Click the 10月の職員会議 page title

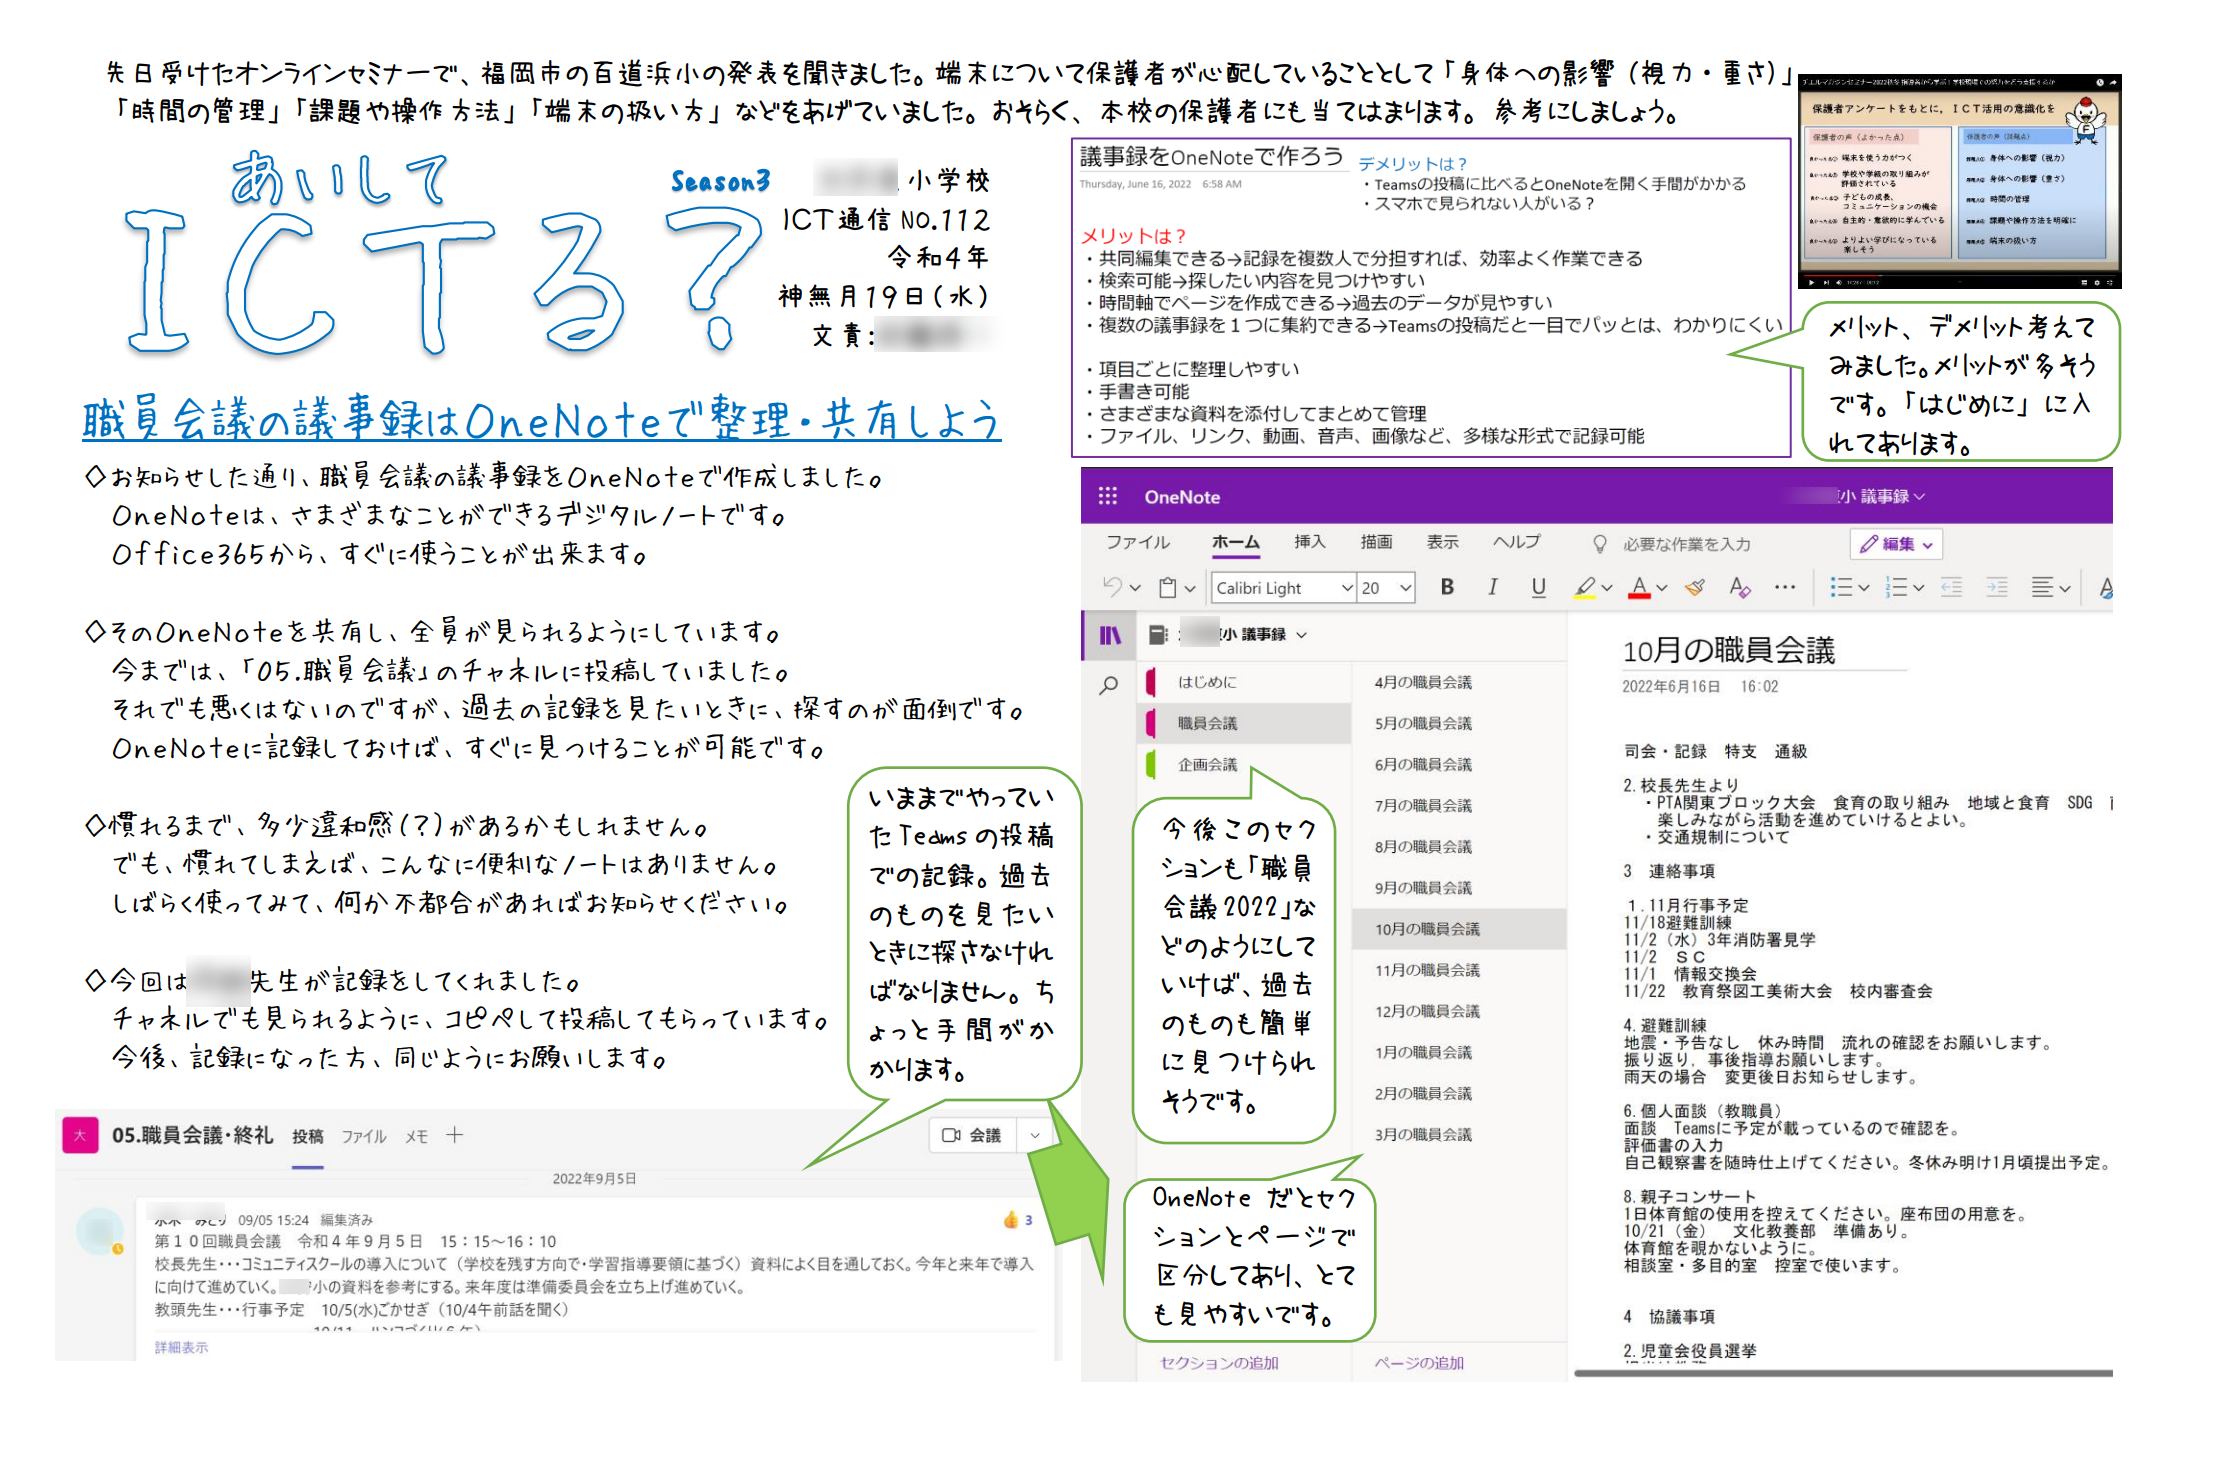[x=1728, y=651]
